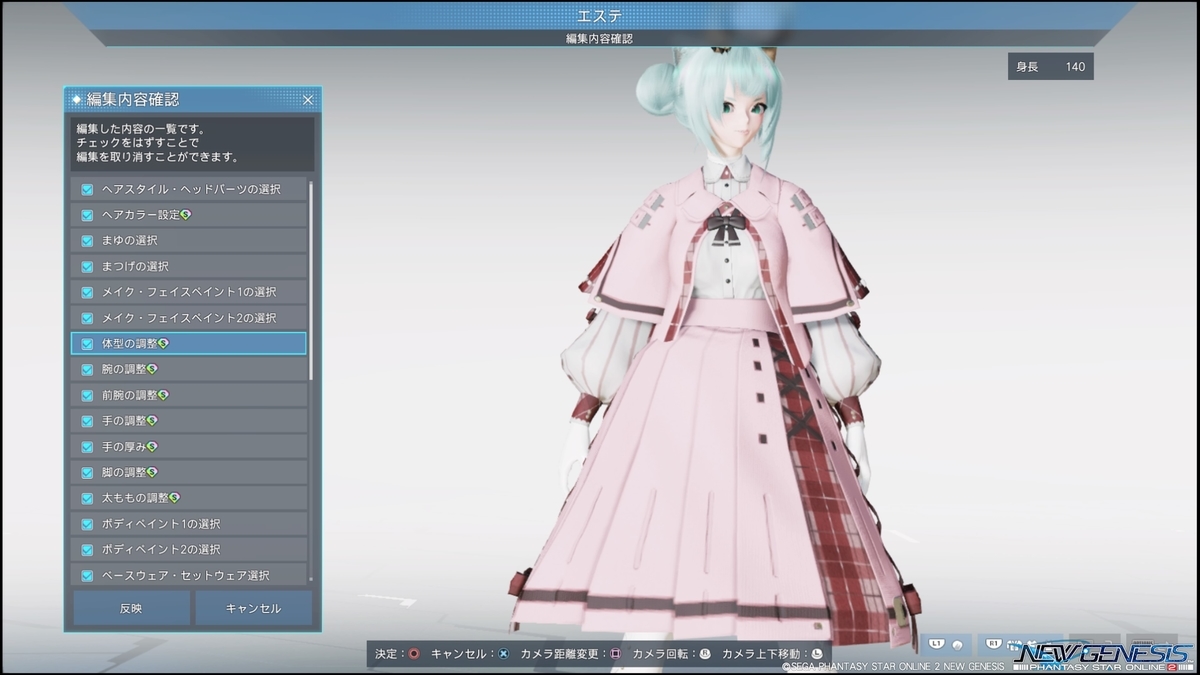This screenshot has width=1200, height=675.
Task: Click the SG coin icon beside 脚の調整
Action: [x=153, y=472]
